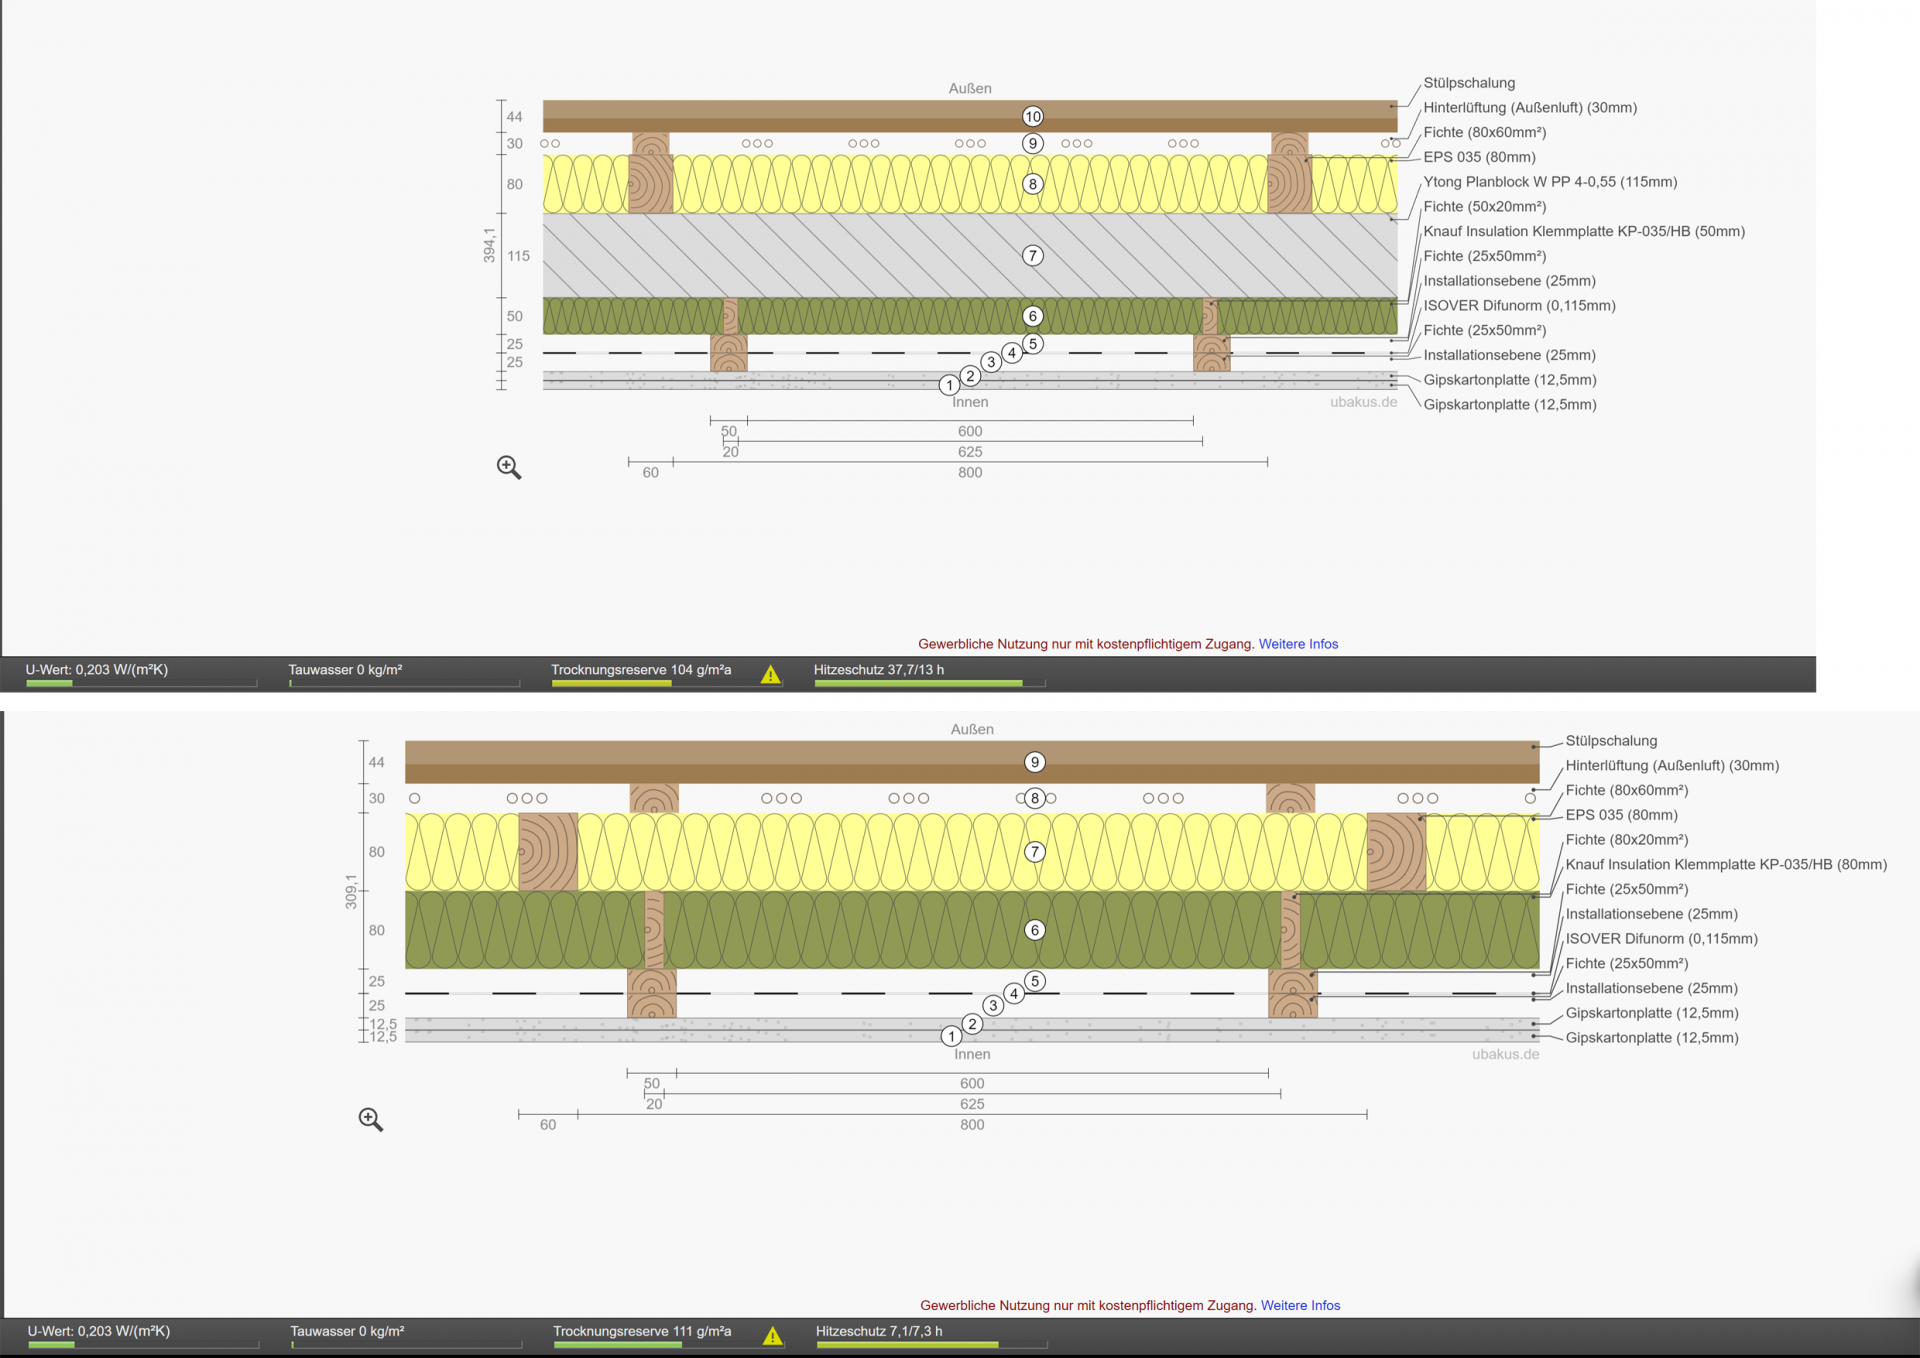Click the zoom magnifier in upper diagram
Viewport: 1920px width, 1358px height.
[508, 467]
